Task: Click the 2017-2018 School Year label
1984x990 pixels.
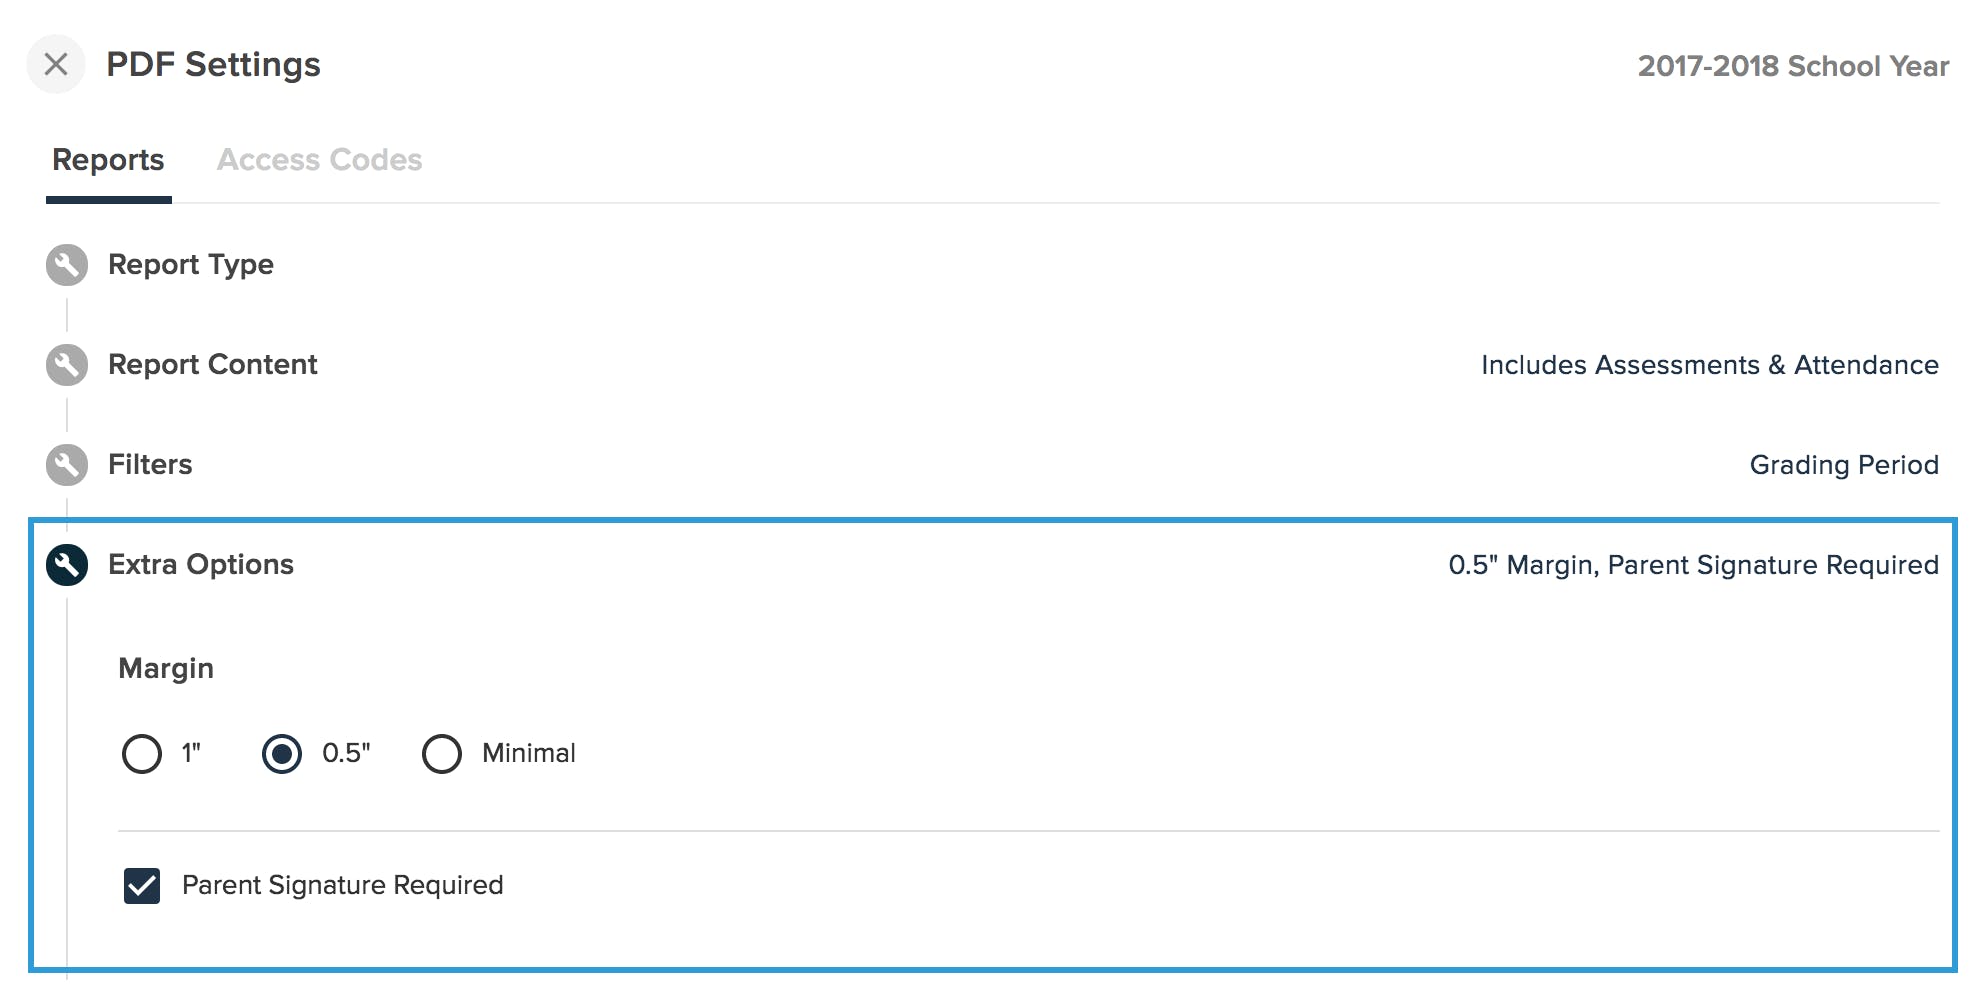Action: point(1793,66)
